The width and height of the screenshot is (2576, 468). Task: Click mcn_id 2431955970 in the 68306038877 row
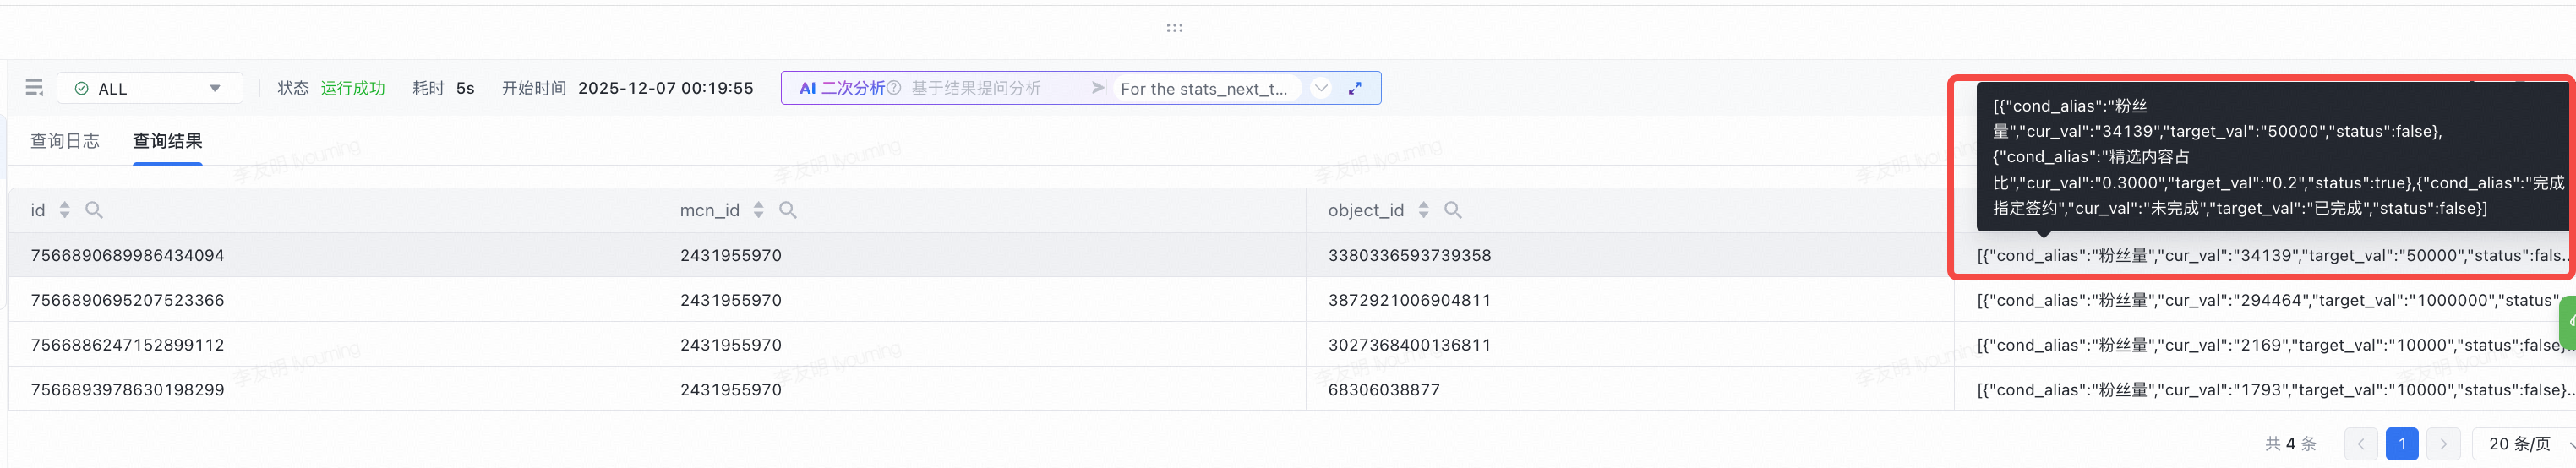coord(731,390)
